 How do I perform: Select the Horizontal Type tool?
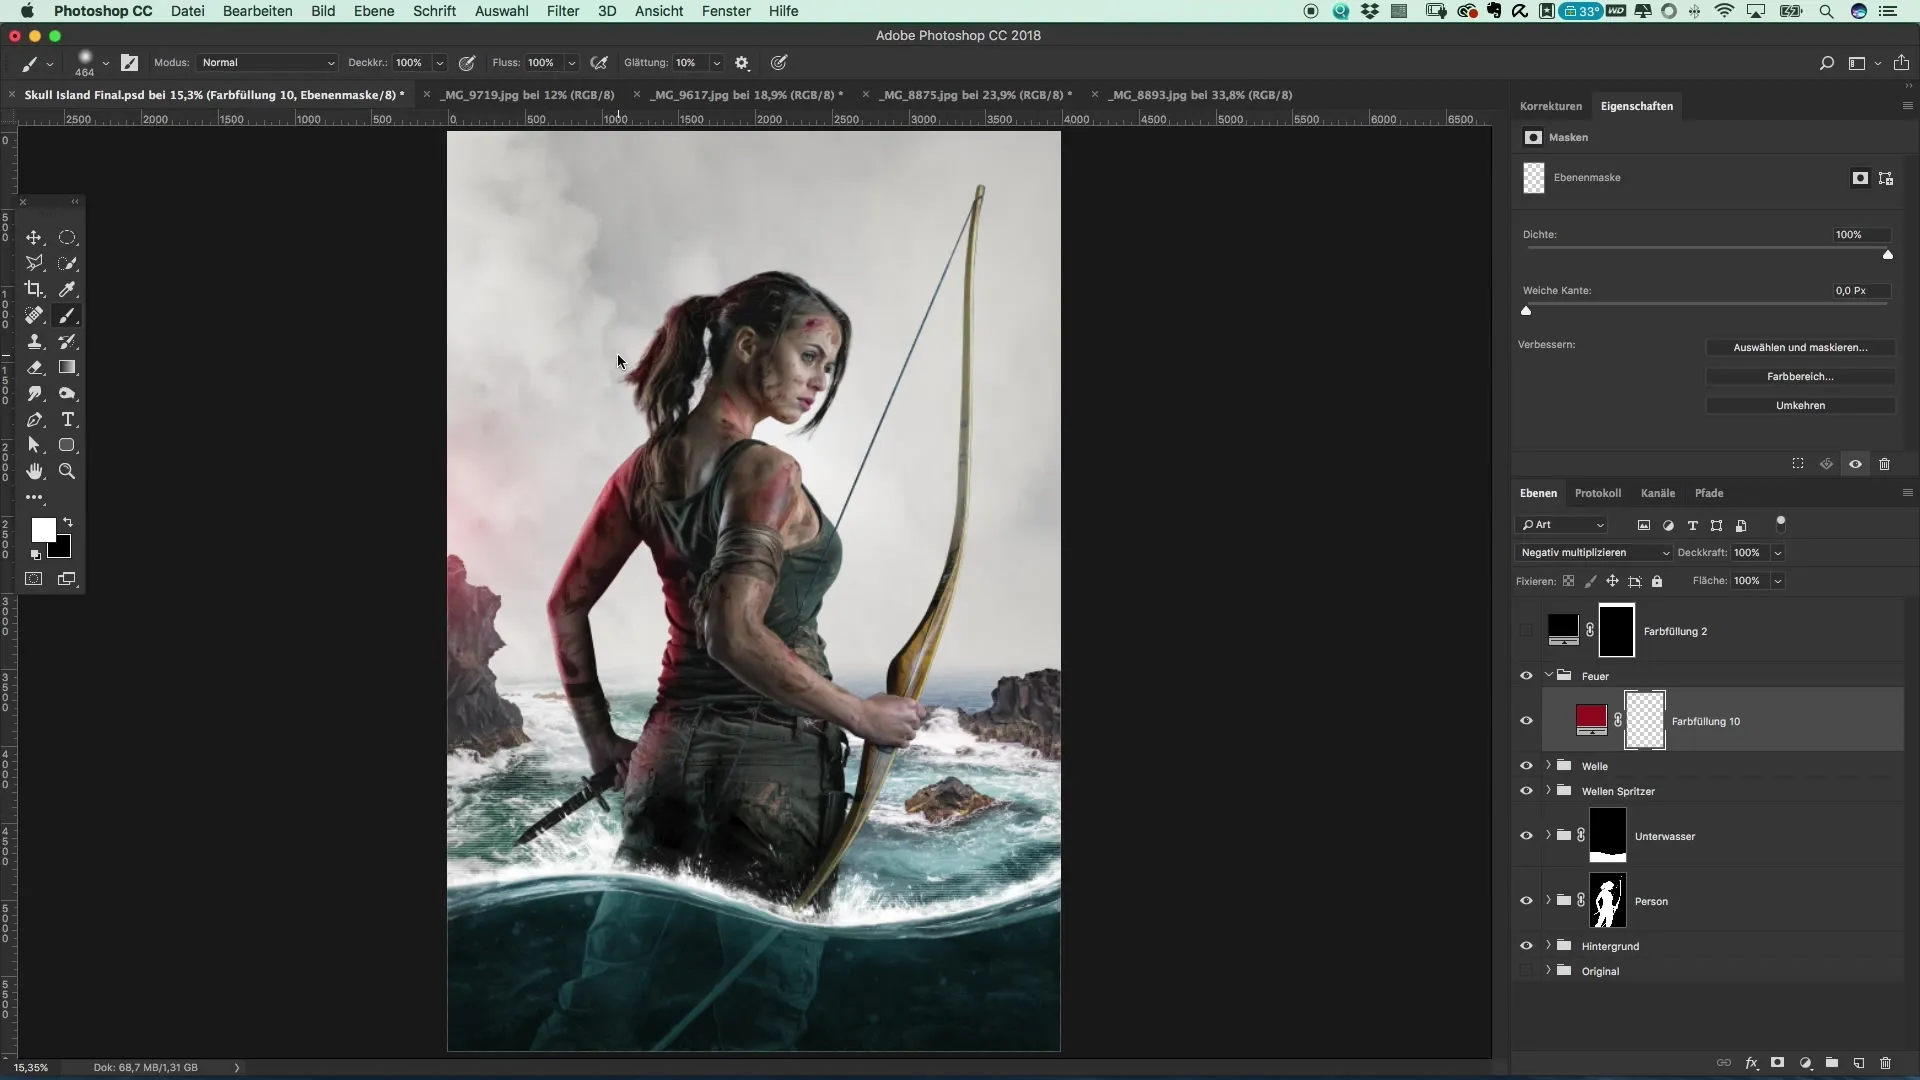pos(67,420)
